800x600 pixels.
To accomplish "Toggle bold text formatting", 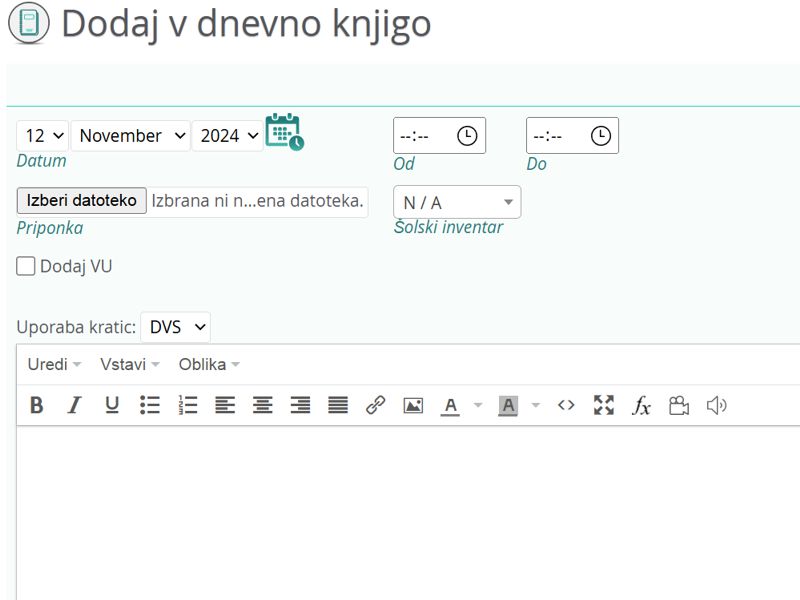I will pos(37,405).
